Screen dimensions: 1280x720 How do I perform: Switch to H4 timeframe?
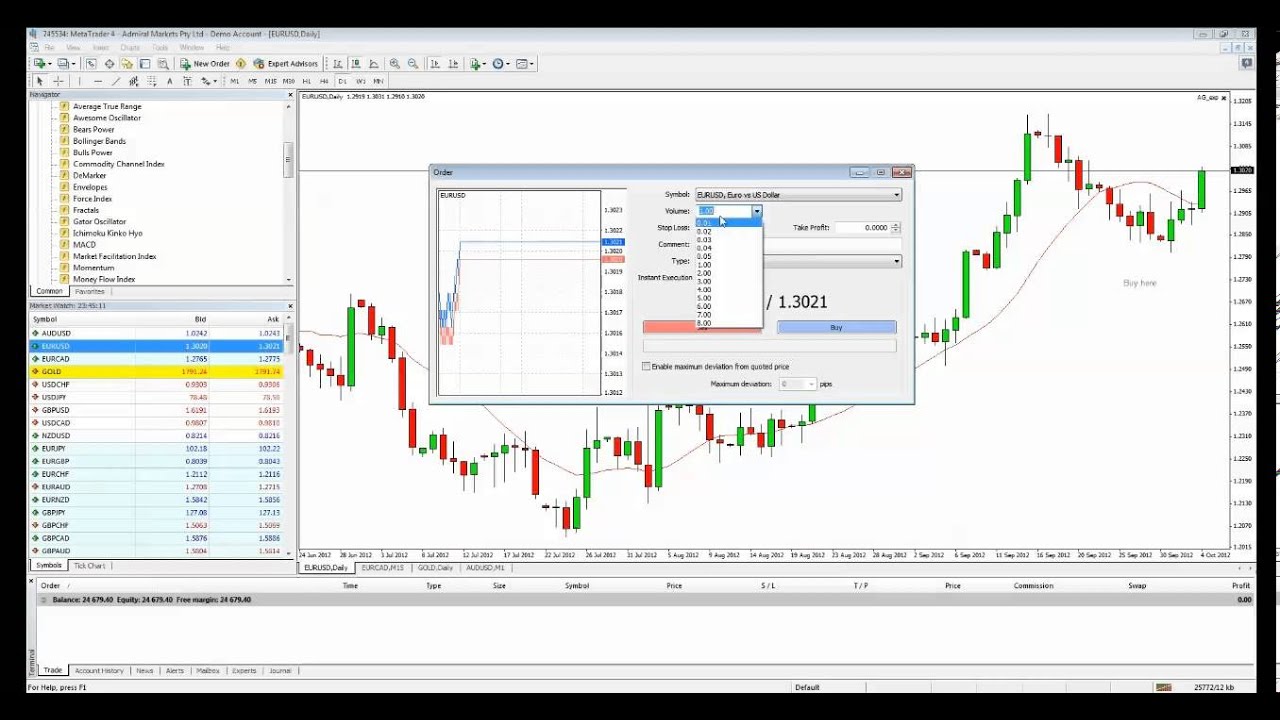(324, 81)
